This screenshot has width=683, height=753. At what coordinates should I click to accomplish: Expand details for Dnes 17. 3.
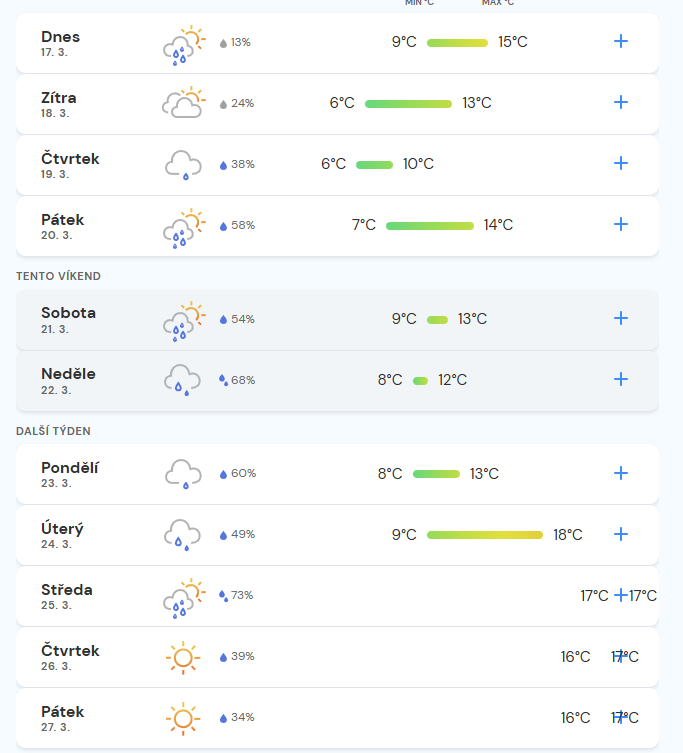click(x=621, y=41)
